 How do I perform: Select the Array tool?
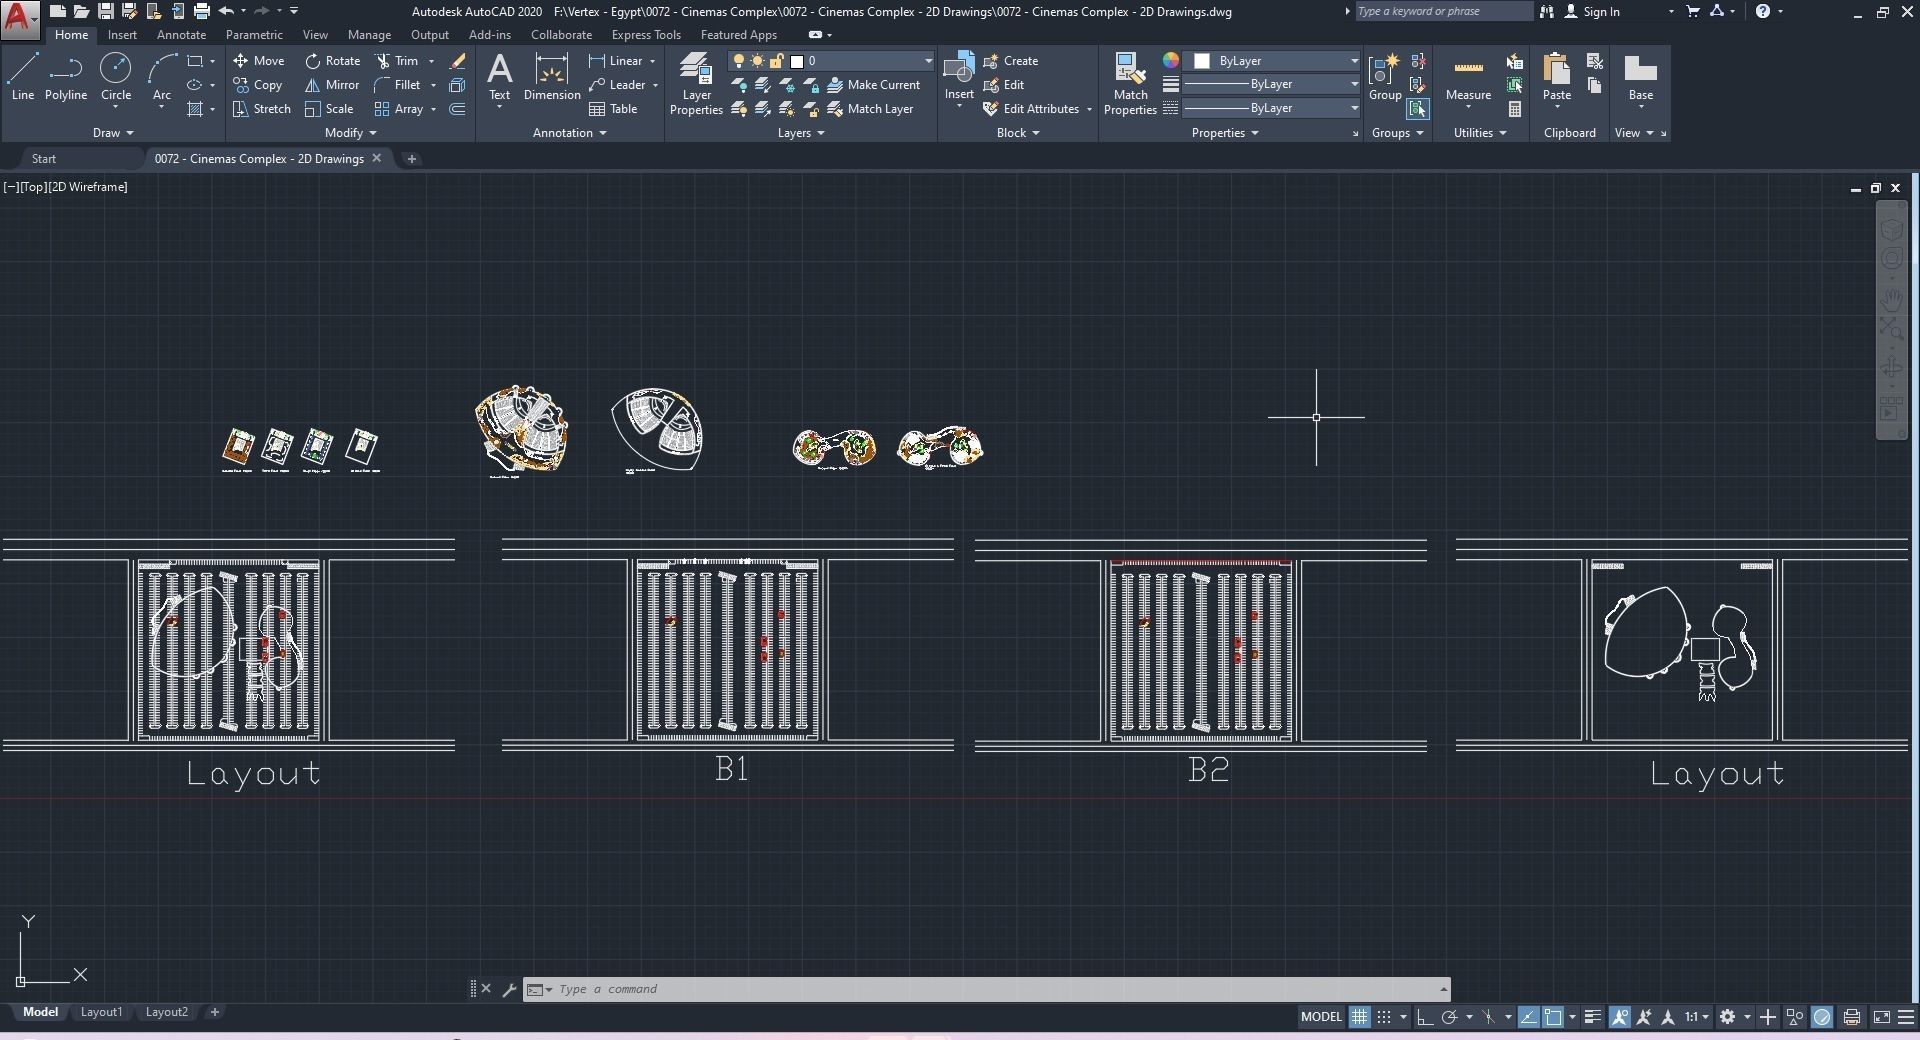tap(399, 109)
